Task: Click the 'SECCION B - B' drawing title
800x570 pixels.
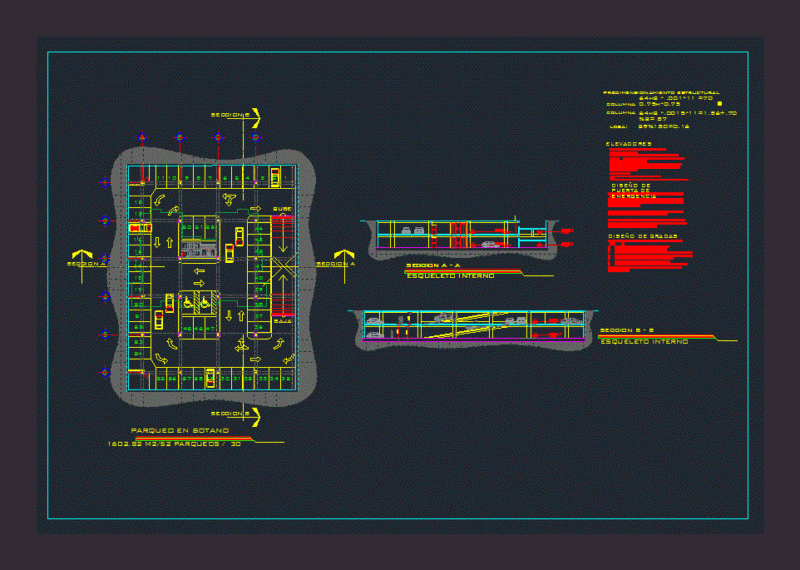Action: pos(627,331)
